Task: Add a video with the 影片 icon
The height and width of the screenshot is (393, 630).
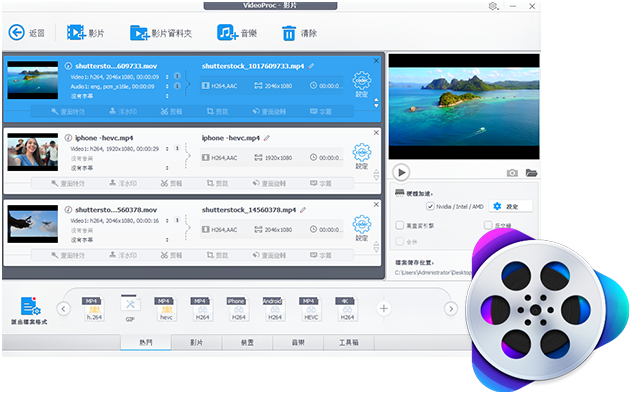Action: [76, 33]
